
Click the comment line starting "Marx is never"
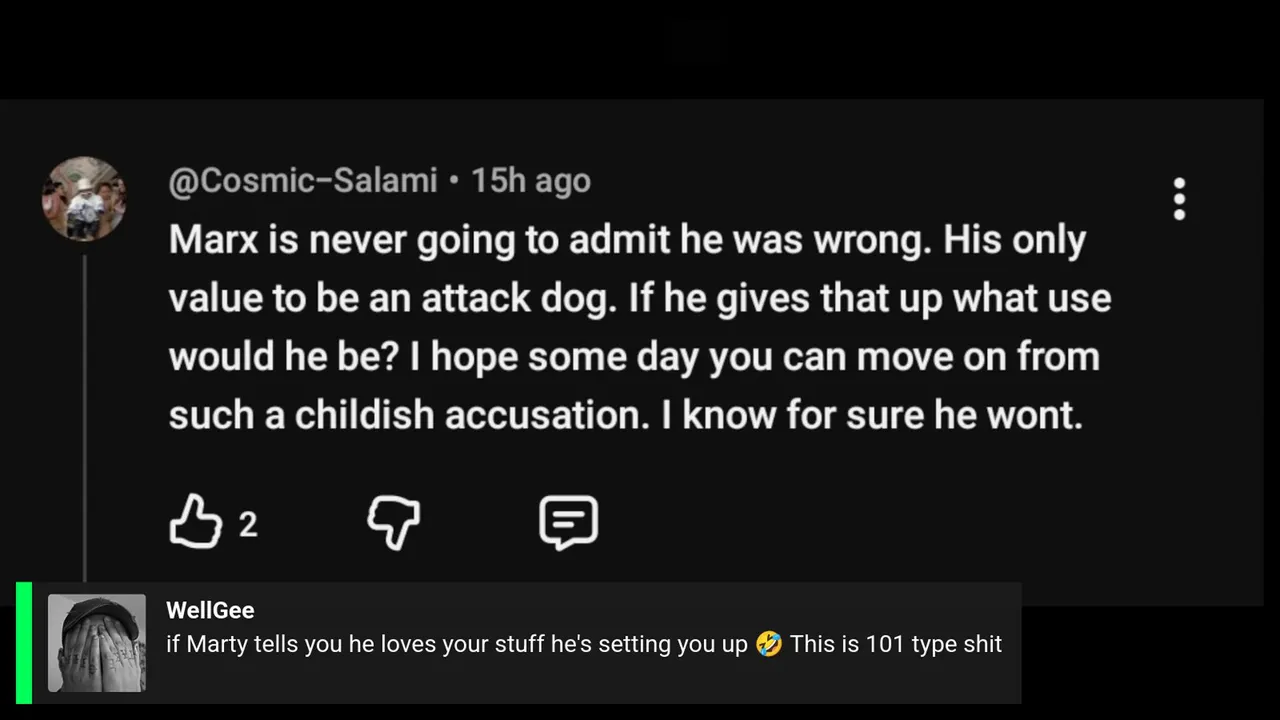(626, 240)
